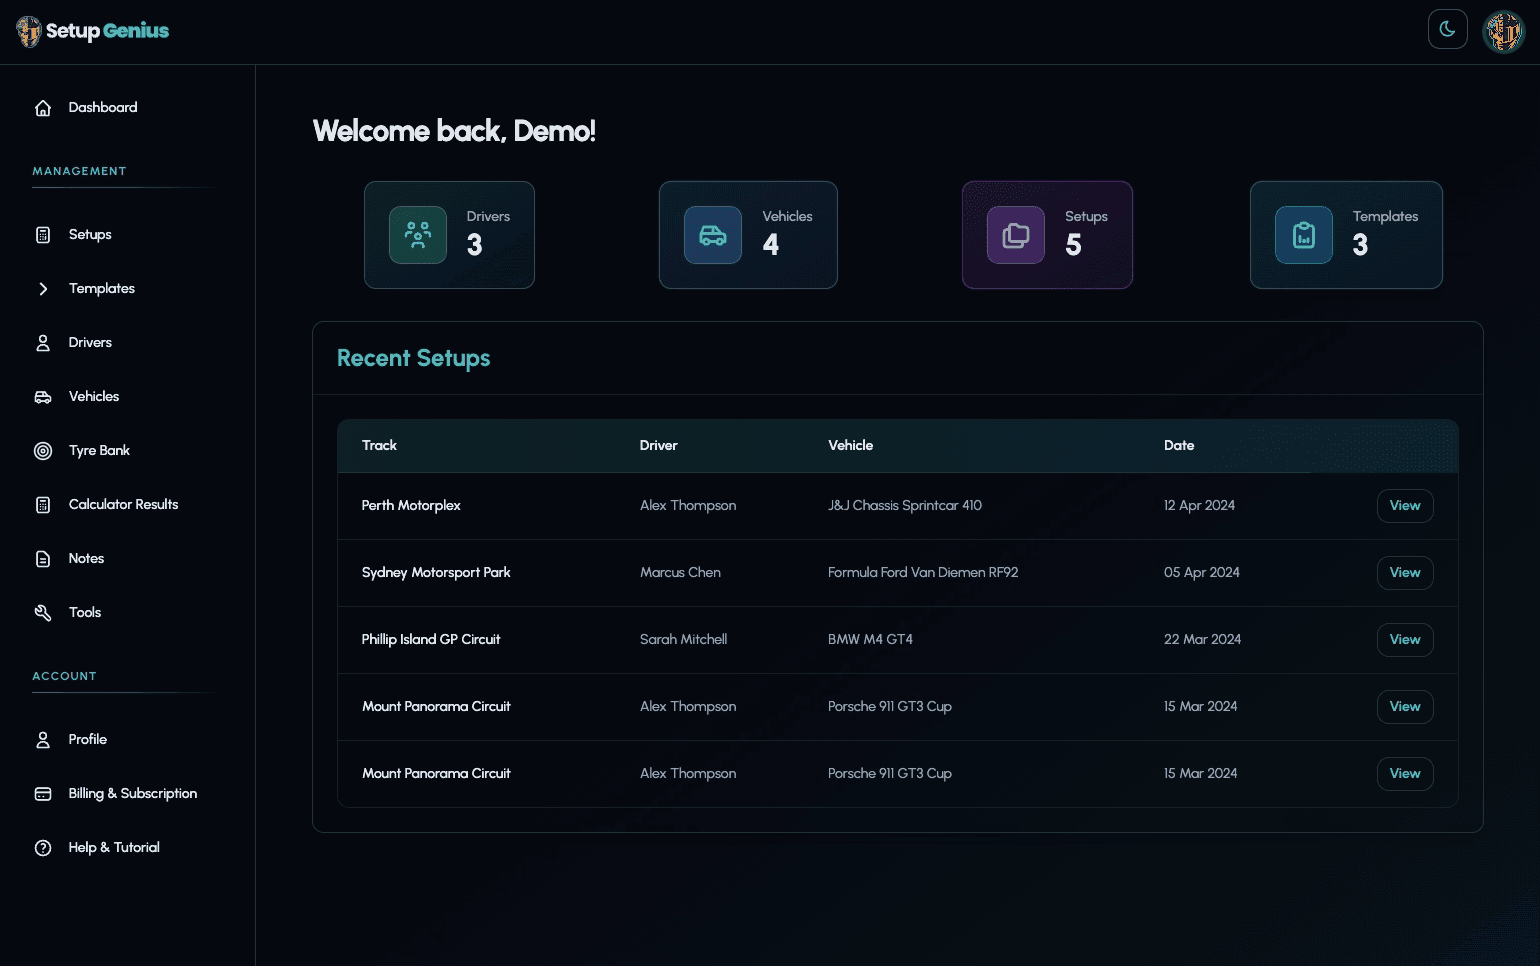The image size is (1540, 966).
Task: View the Sydney Motorsport Park setup
Action: tap(1405, 573)
